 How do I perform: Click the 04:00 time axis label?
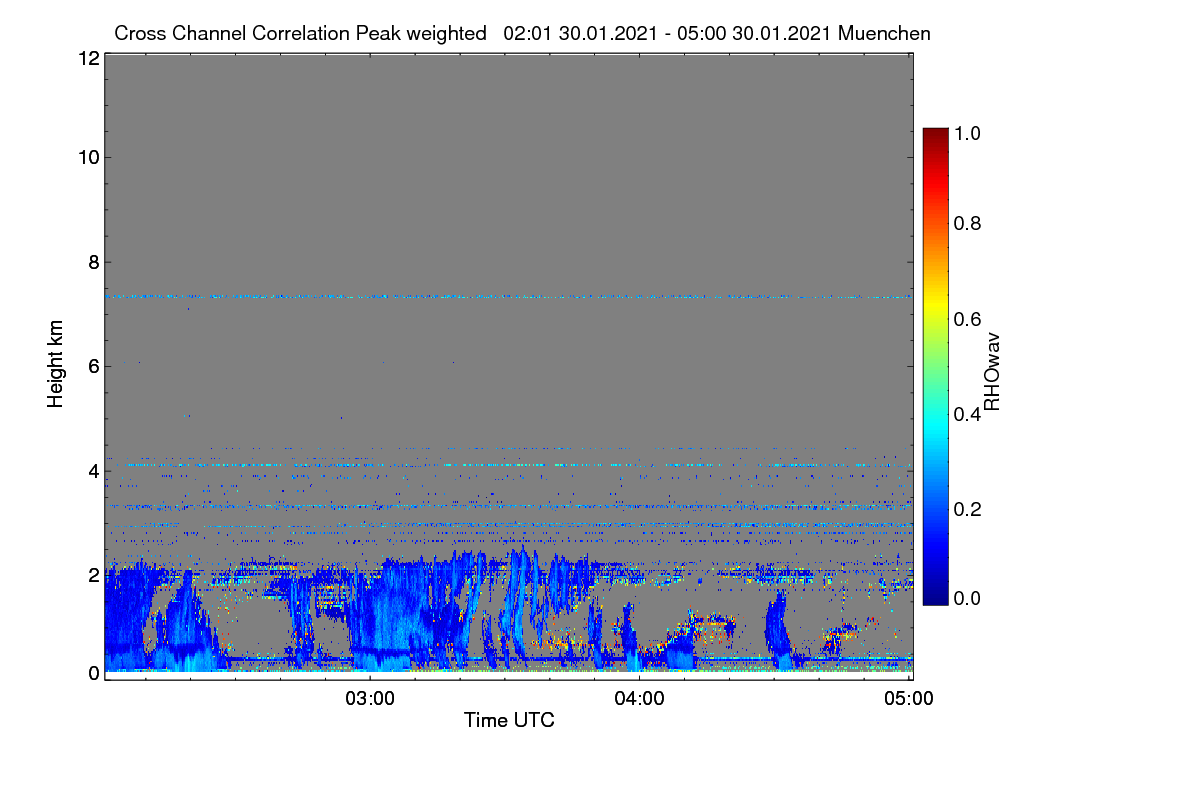click(x=640, y=699)
